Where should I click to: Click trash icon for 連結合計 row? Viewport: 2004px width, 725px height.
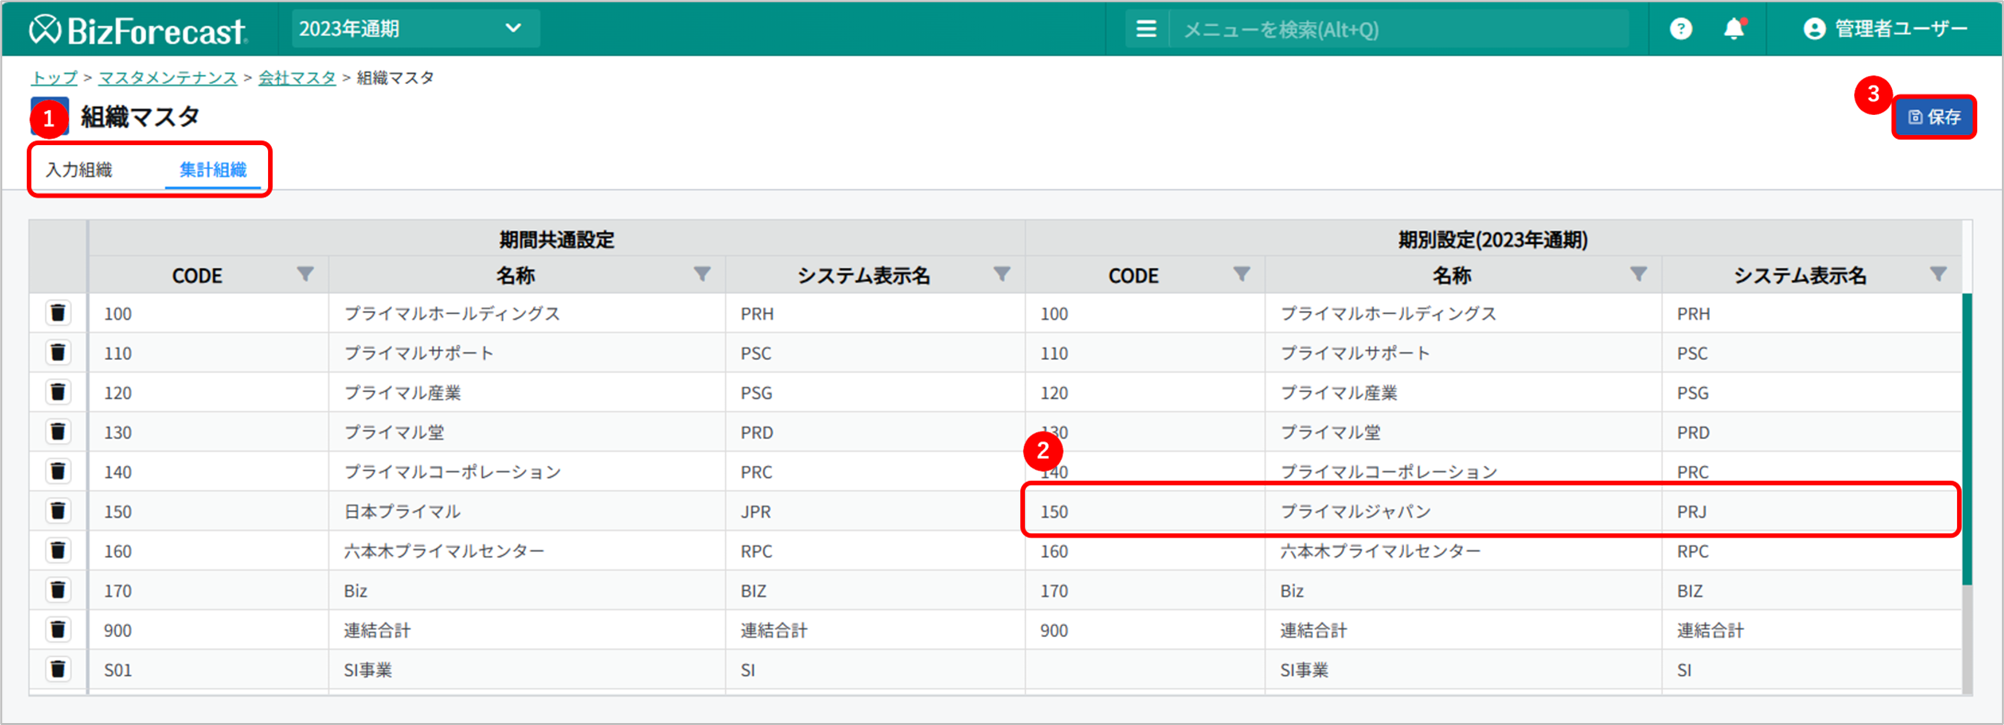pyautogui.click(x=58, y=630)
